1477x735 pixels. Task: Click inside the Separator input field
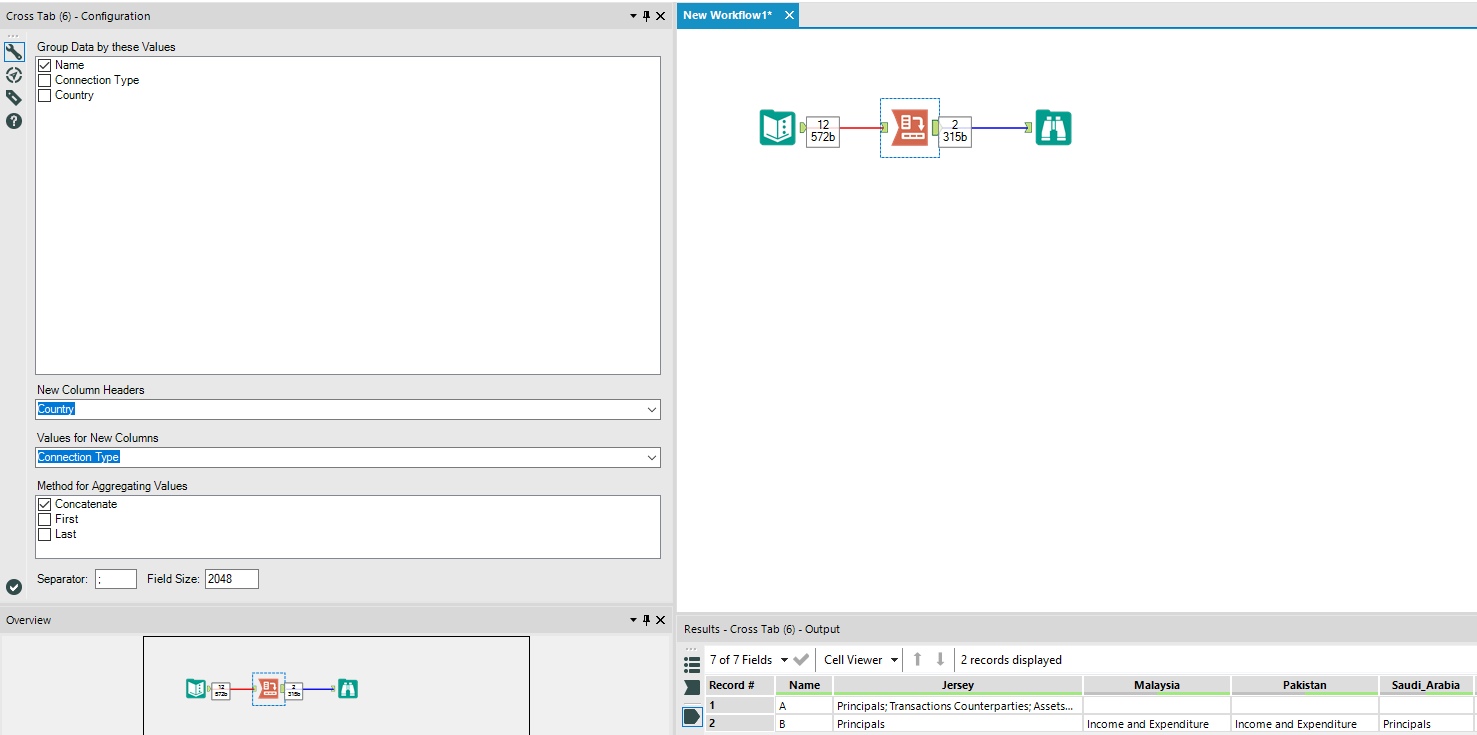[x=115, y=578]
